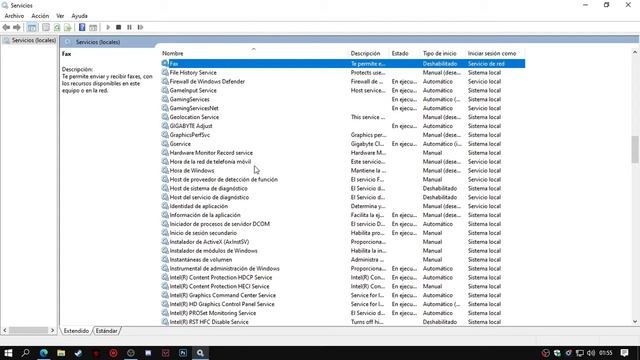Select Instantáneas de volumen service
The height and width of the screenshot is (360, 640).
pos(343,260)
